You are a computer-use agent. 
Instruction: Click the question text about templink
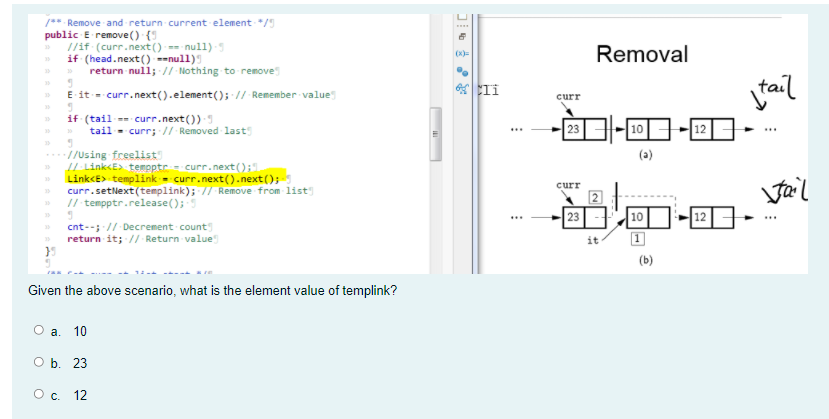[x=212, y=291]
